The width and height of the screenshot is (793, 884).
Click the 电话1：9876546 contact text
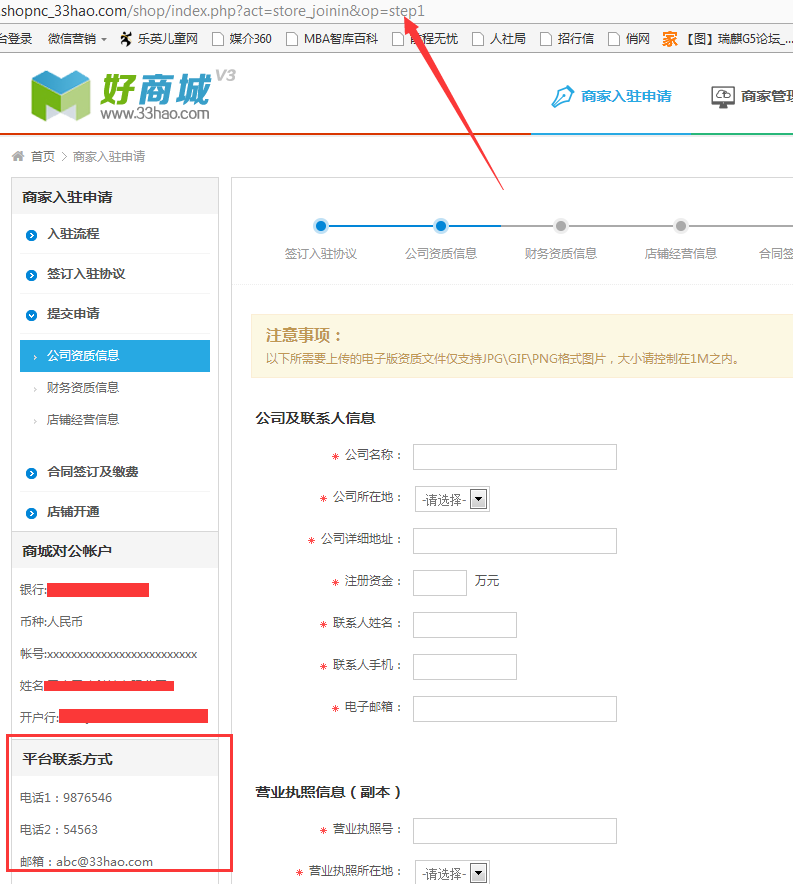(66, 798)
